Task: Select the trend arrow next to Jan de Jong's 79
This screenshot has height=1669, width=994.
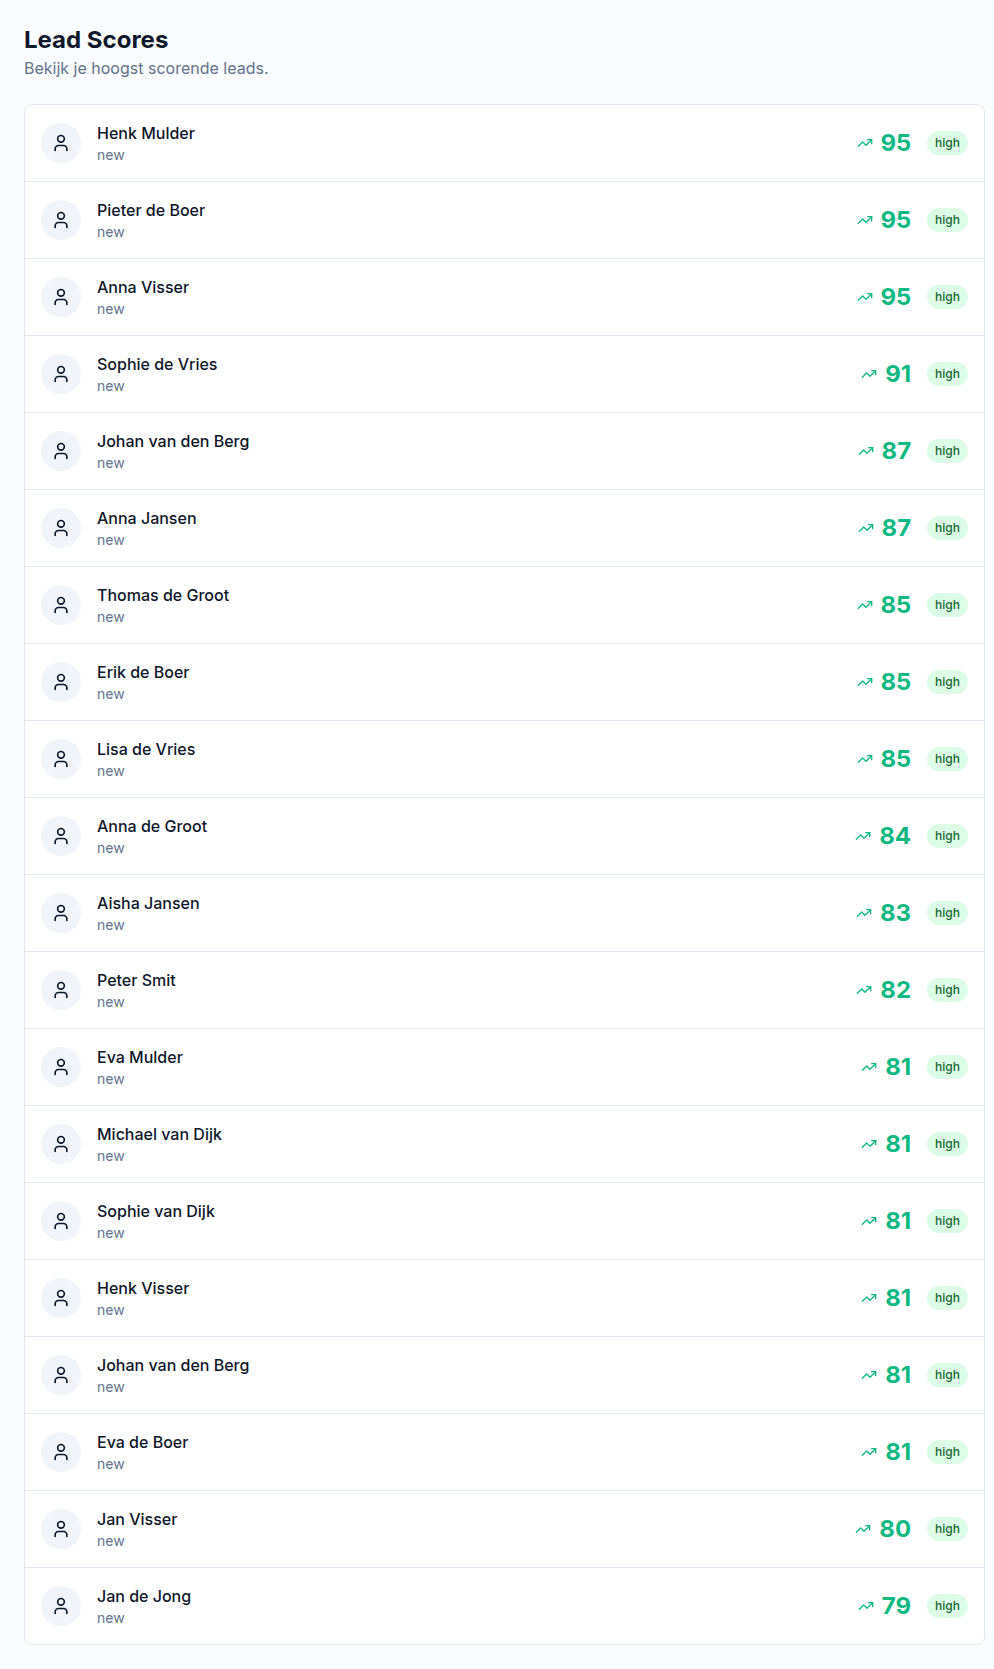Action: [x=866, y=1605]
